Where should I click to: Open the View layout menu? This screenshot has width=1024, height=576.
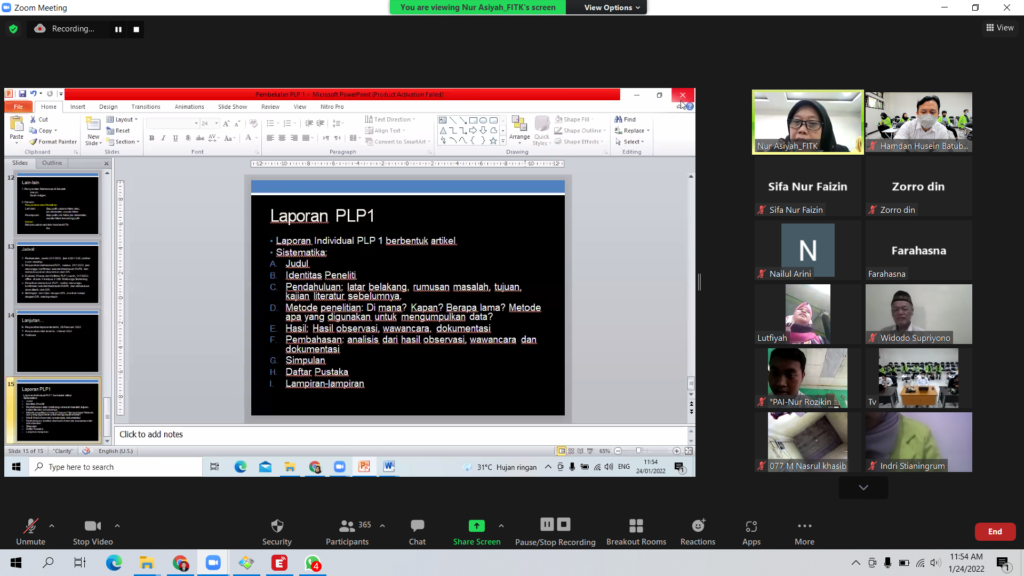pyautogui.click(x=1000, y=27)
